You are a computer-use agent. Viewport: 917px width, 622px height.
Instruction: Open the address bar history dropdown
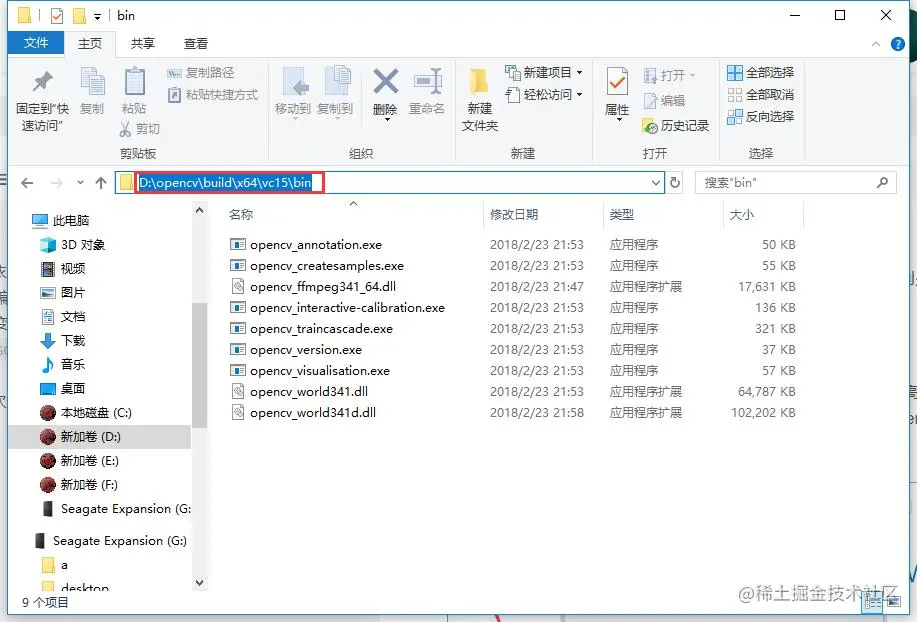click(655, 182)
